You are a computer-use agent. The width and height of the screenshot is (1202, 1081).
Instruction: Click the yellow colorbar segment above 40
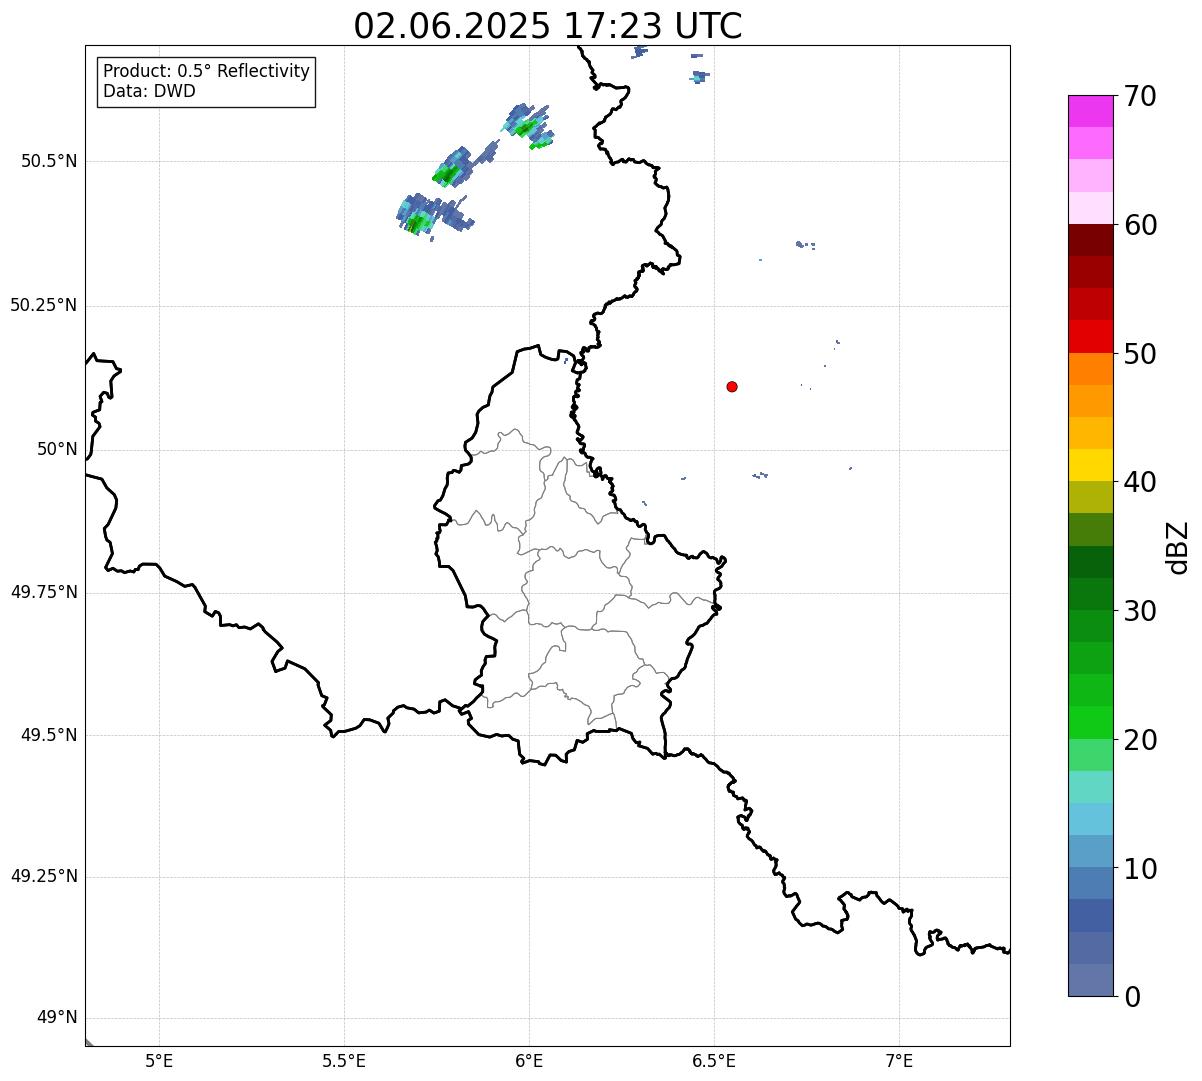click(x=1090, y=465)
